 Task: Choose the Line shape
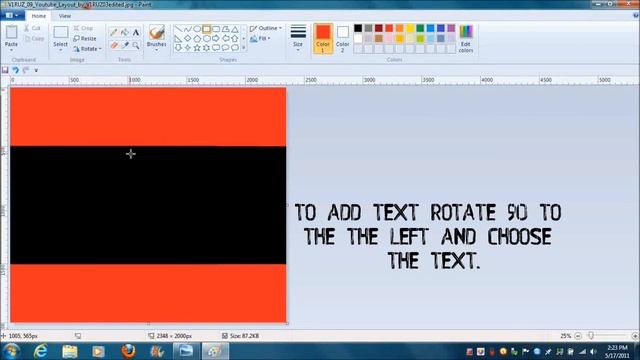coord(178,29)
